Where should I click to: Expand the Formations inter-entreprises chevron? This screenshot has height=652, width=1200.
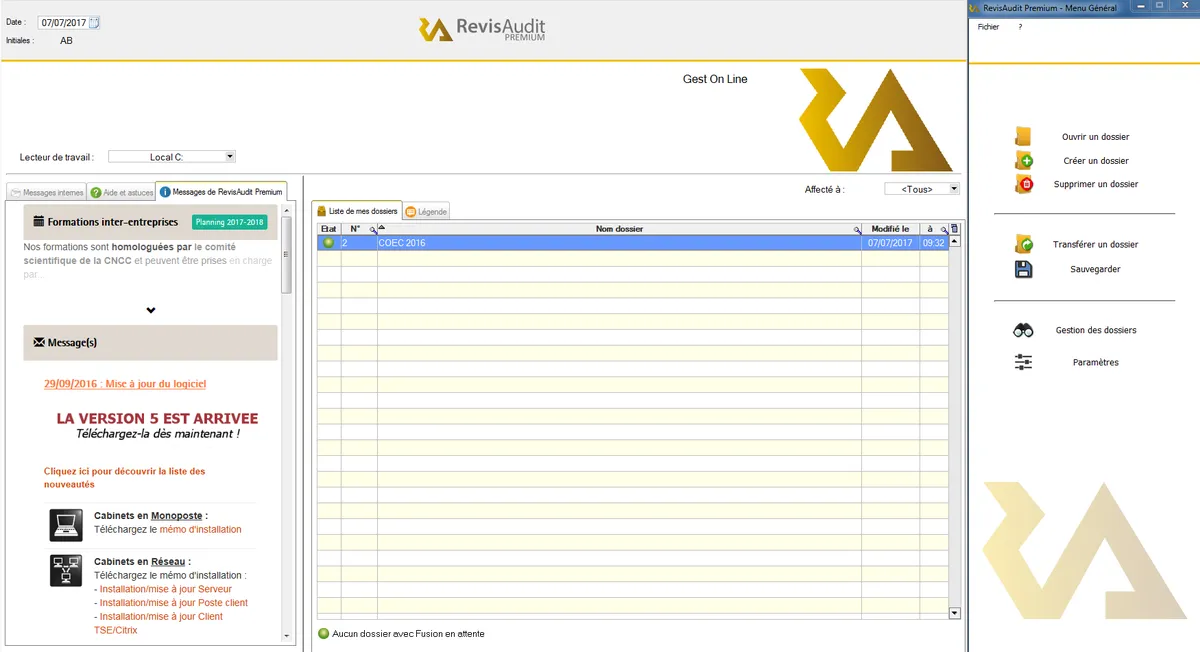151,310
